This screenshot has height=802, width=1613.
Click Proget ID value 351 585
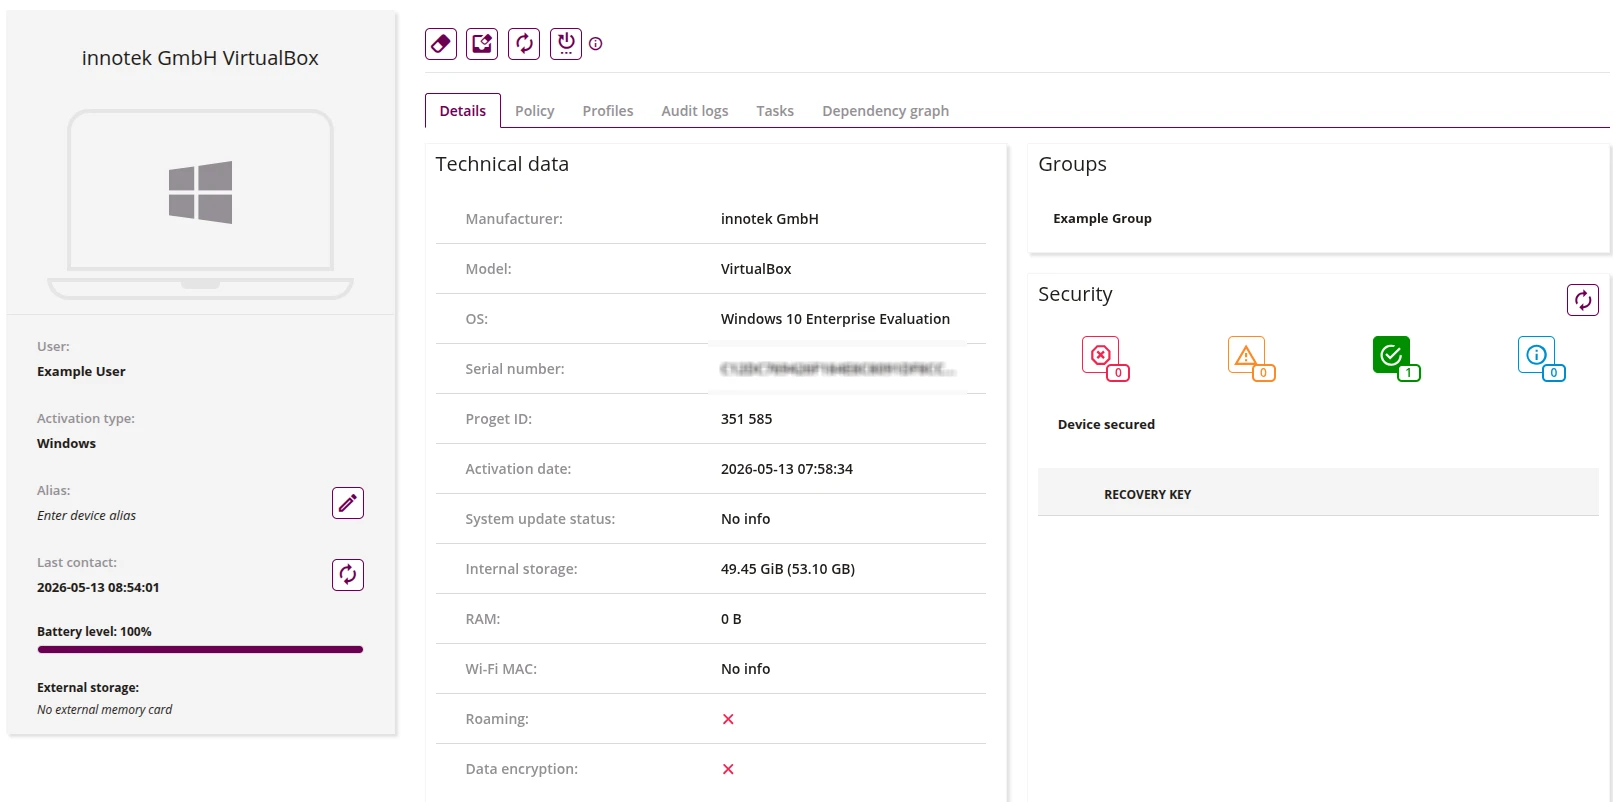tap(746, 419)
